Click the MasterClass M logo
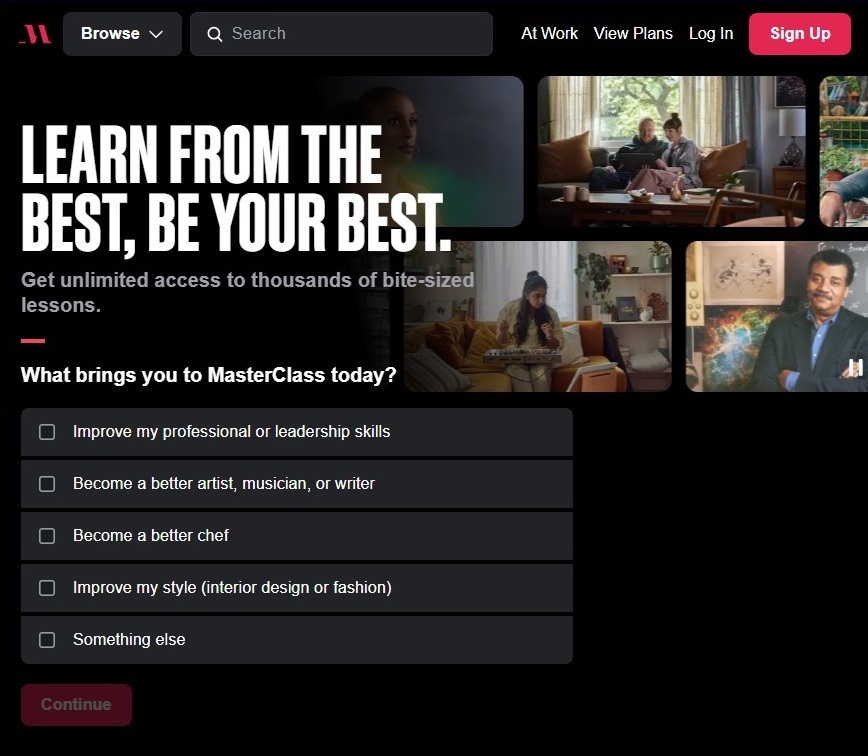 (x=35, y=34)
